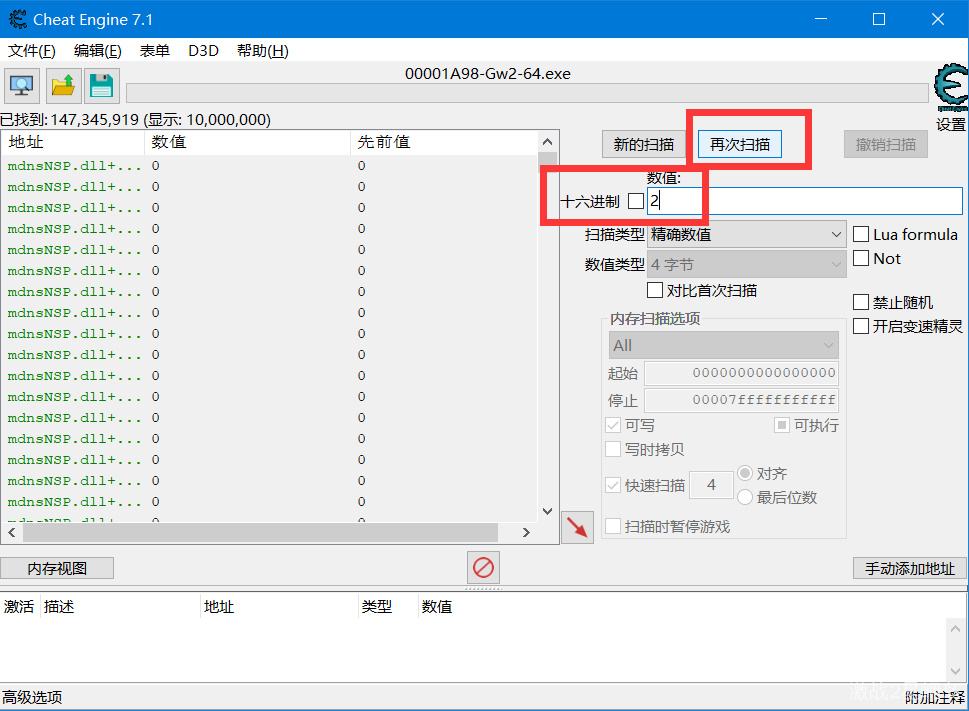
Task: Click the address table 地址 column header
Action: pos(279,607)
